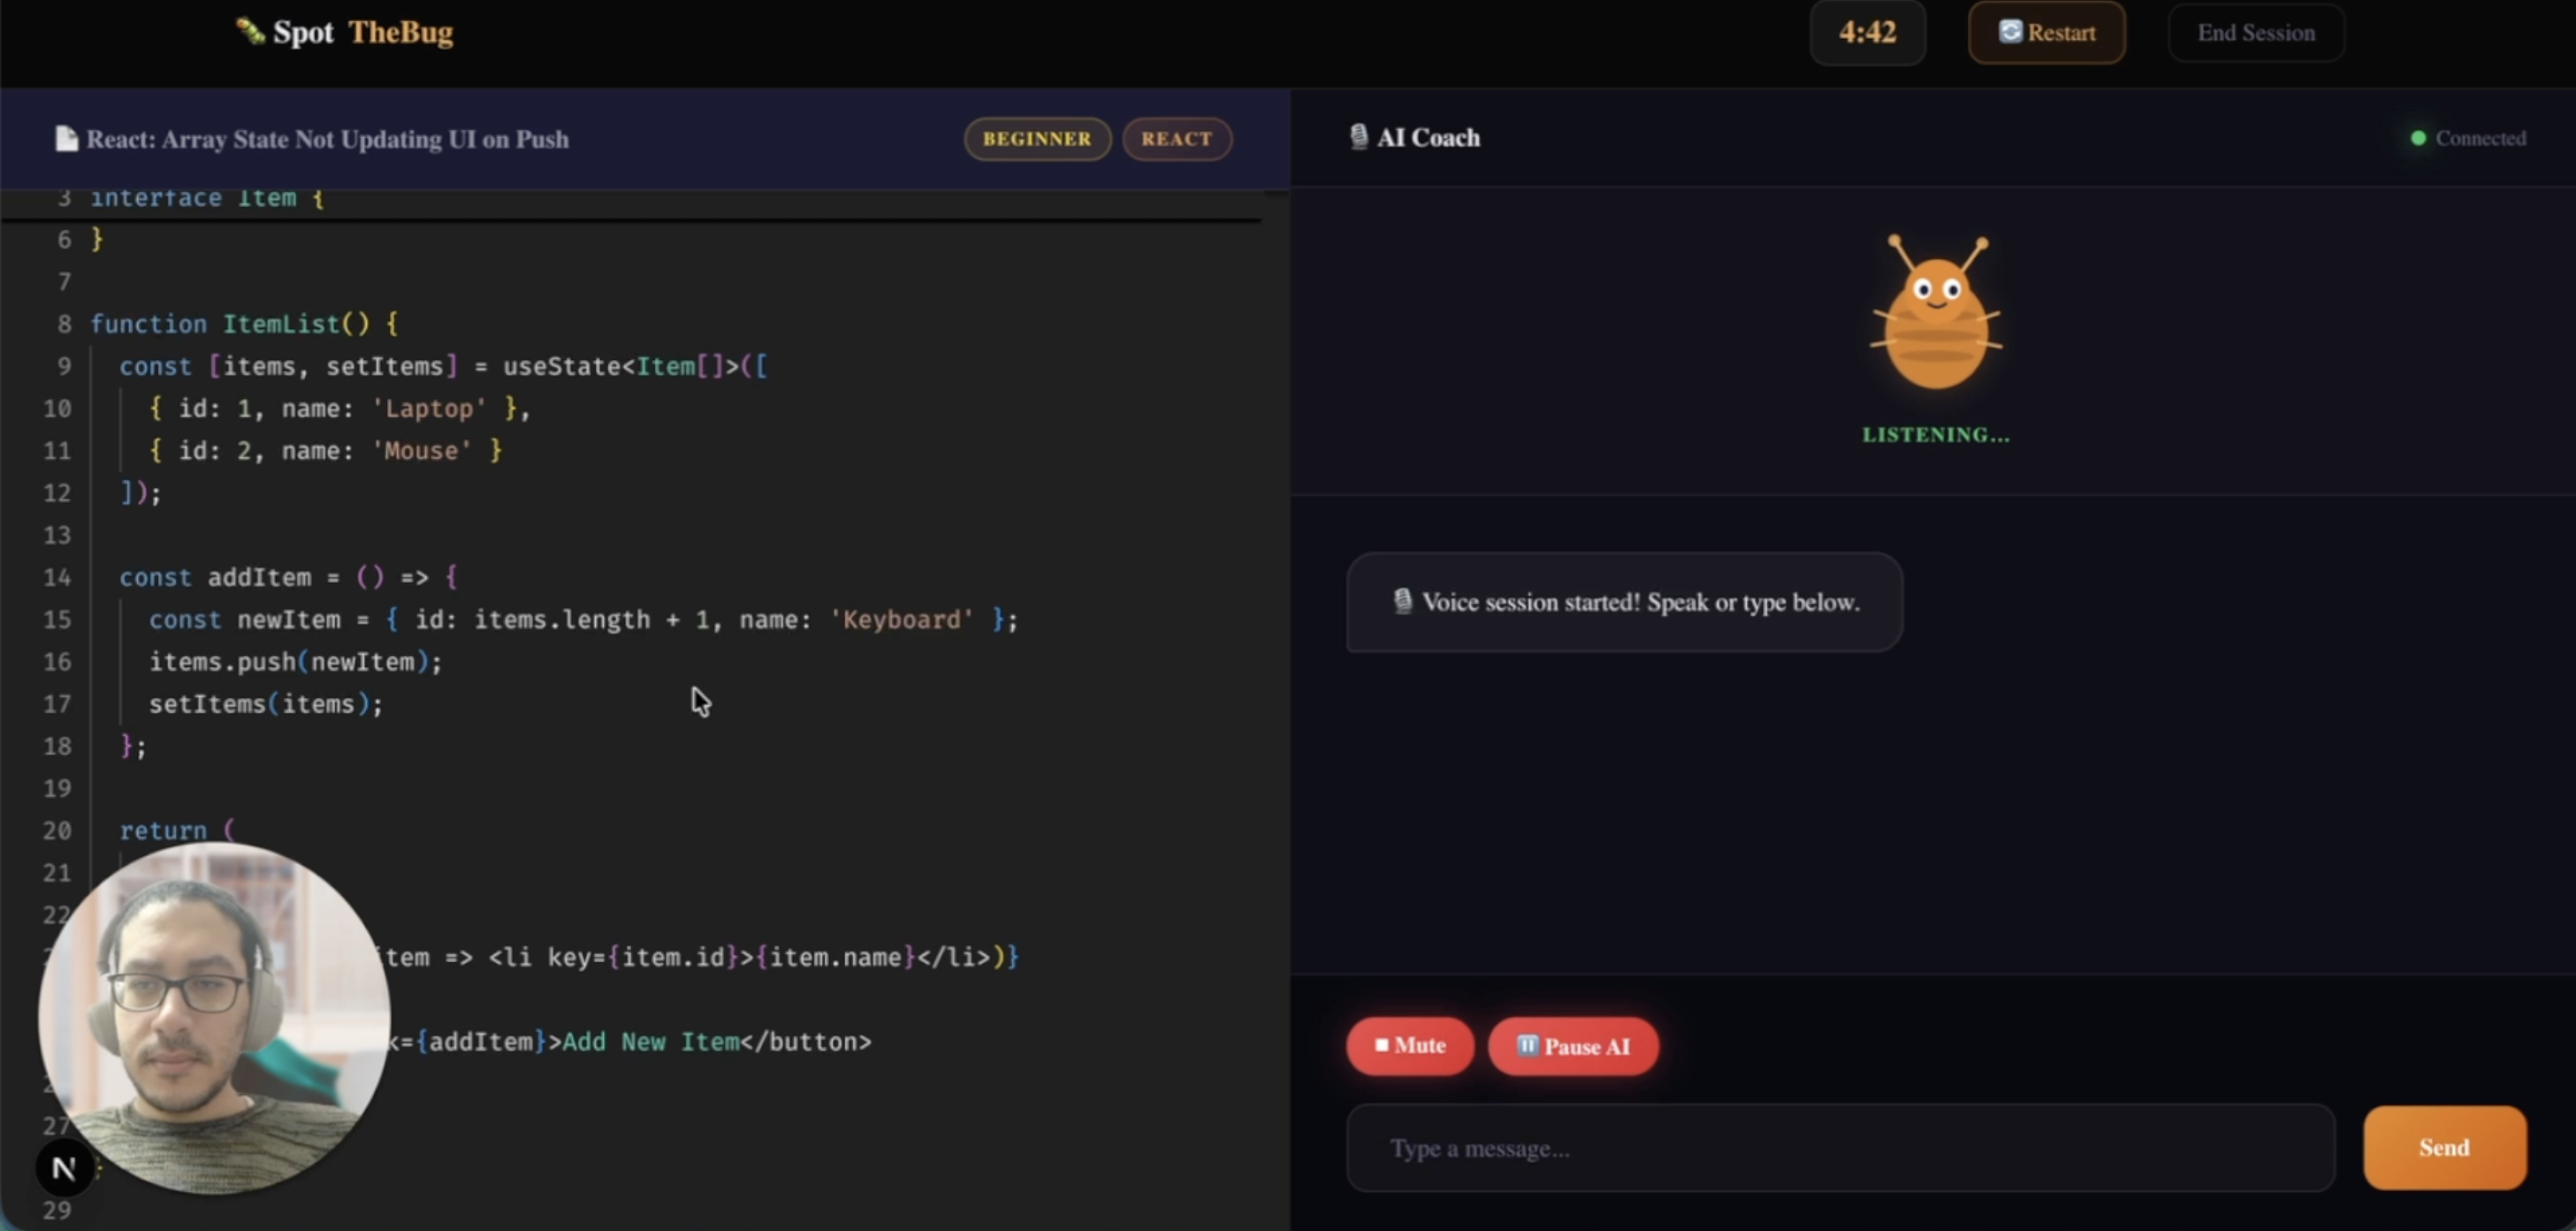Click the sticky 'interface Item {' header line
The image size is (2576, 1231).
[207, 198]
